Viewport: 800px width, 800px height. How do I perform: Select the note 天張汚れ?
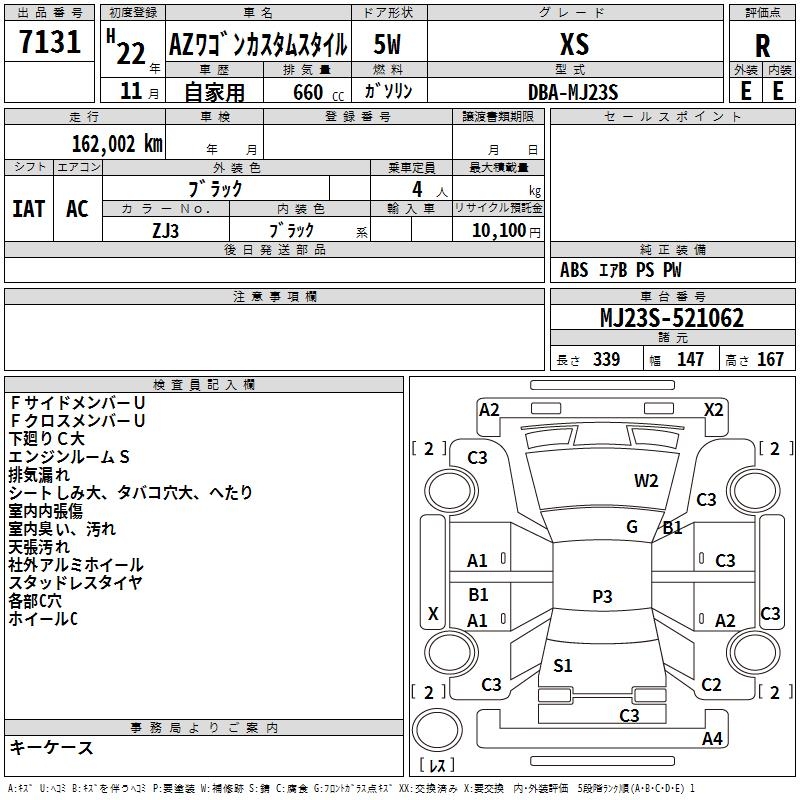pos(39,547)
